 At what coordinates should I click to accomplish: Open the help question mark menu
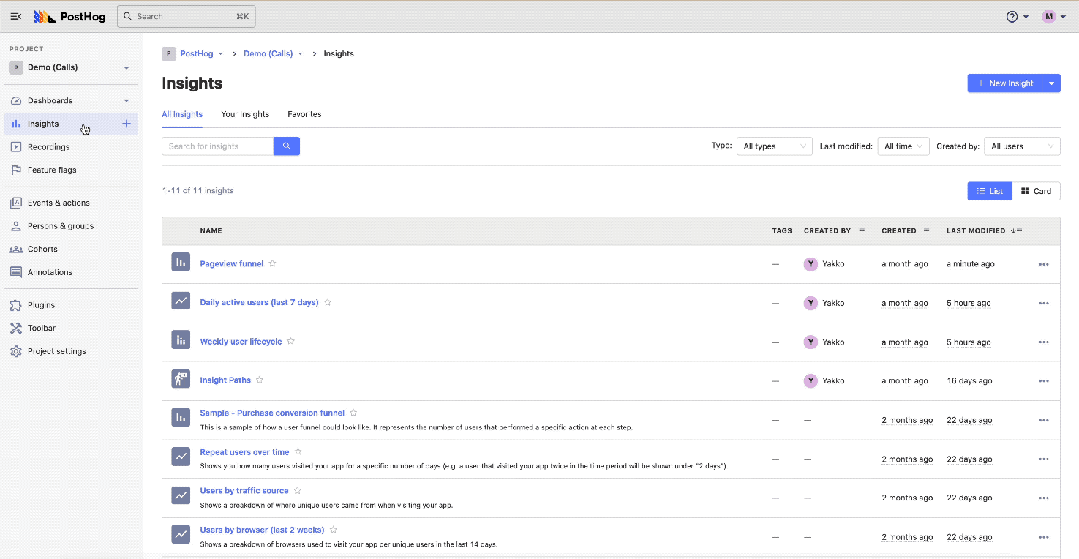coord(1013,17)
